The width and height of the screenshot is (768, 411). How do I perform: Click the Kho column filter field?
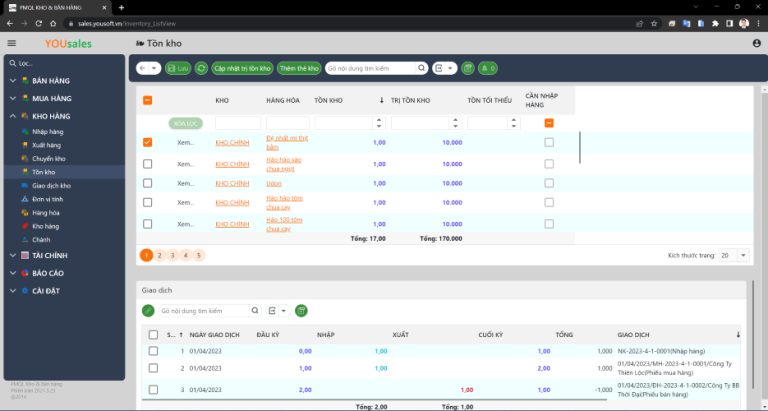tap(237, 122)
